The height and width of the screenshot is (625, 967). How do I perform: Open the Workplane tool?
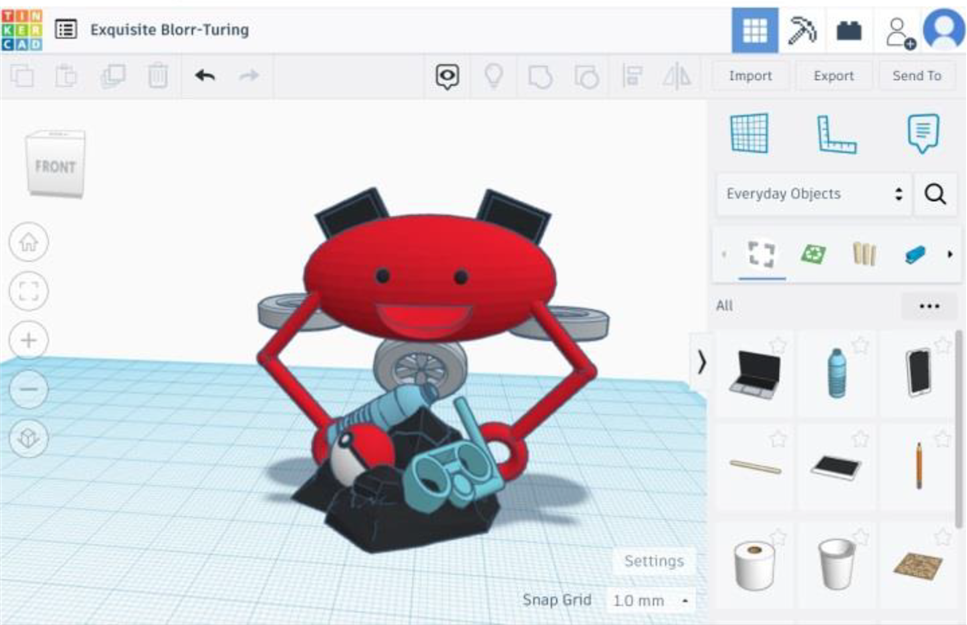click(749, 134)
